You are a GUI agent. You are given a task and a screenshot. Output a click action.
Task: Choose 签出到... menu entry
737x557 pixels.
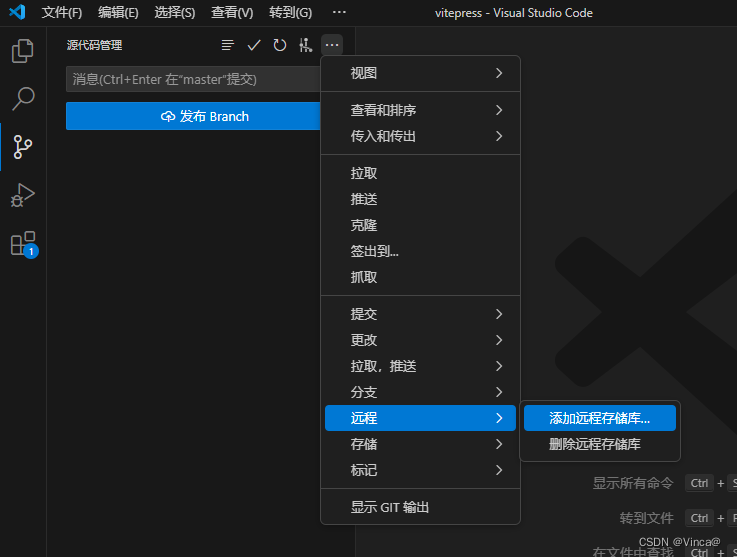(420, 251)
